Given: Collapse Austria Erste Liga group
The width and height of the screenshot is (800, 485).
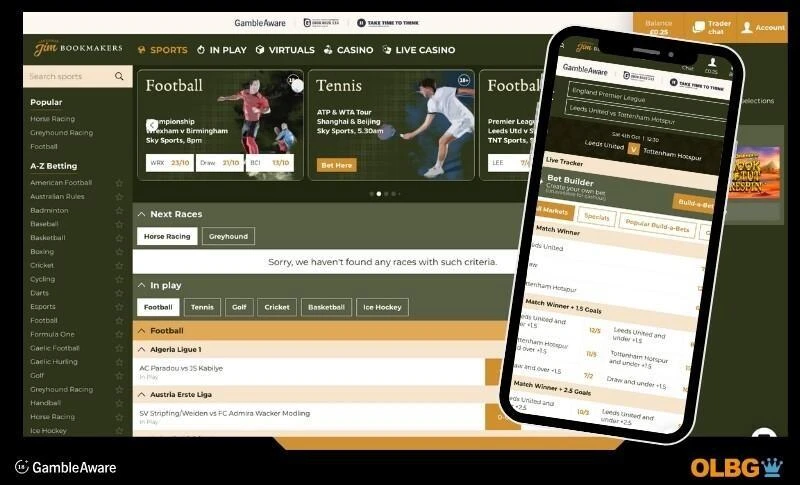Looking at the screenshot, I should pos(141,395).
